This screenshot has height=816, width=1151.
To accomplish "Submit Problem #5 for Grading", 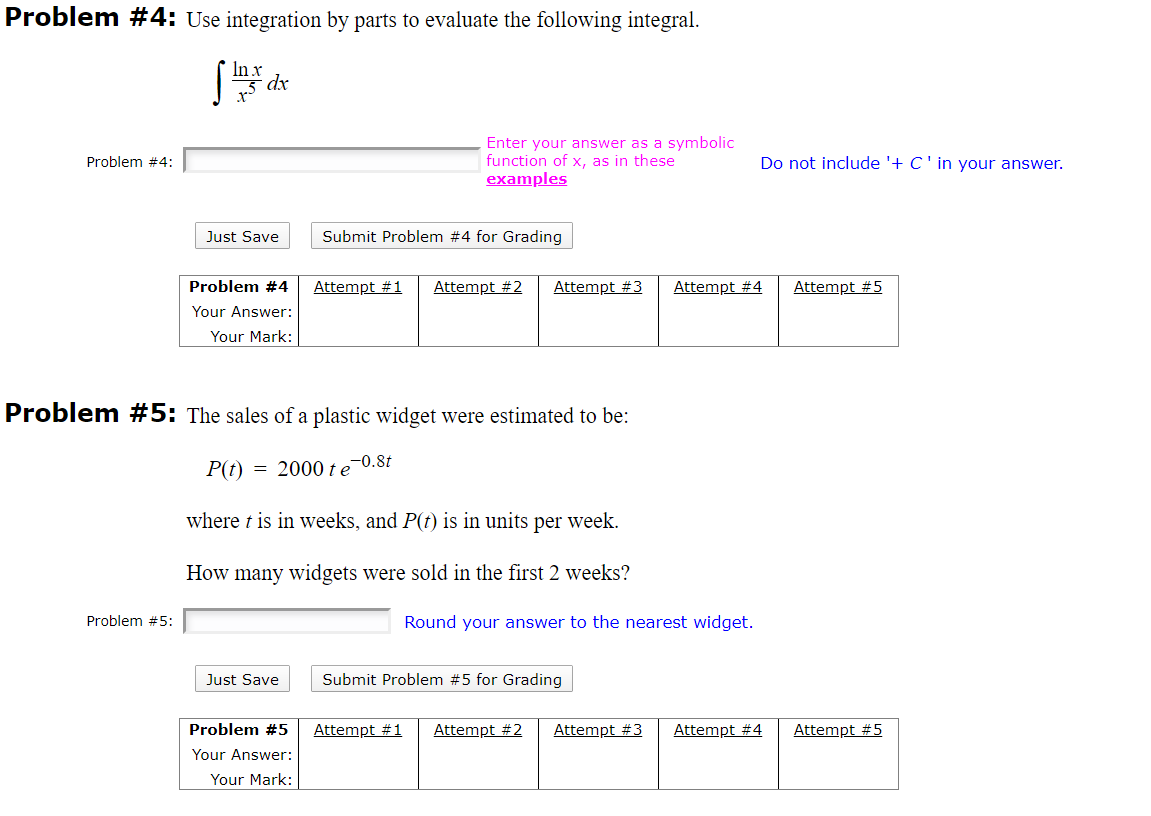I will (441, 678).
